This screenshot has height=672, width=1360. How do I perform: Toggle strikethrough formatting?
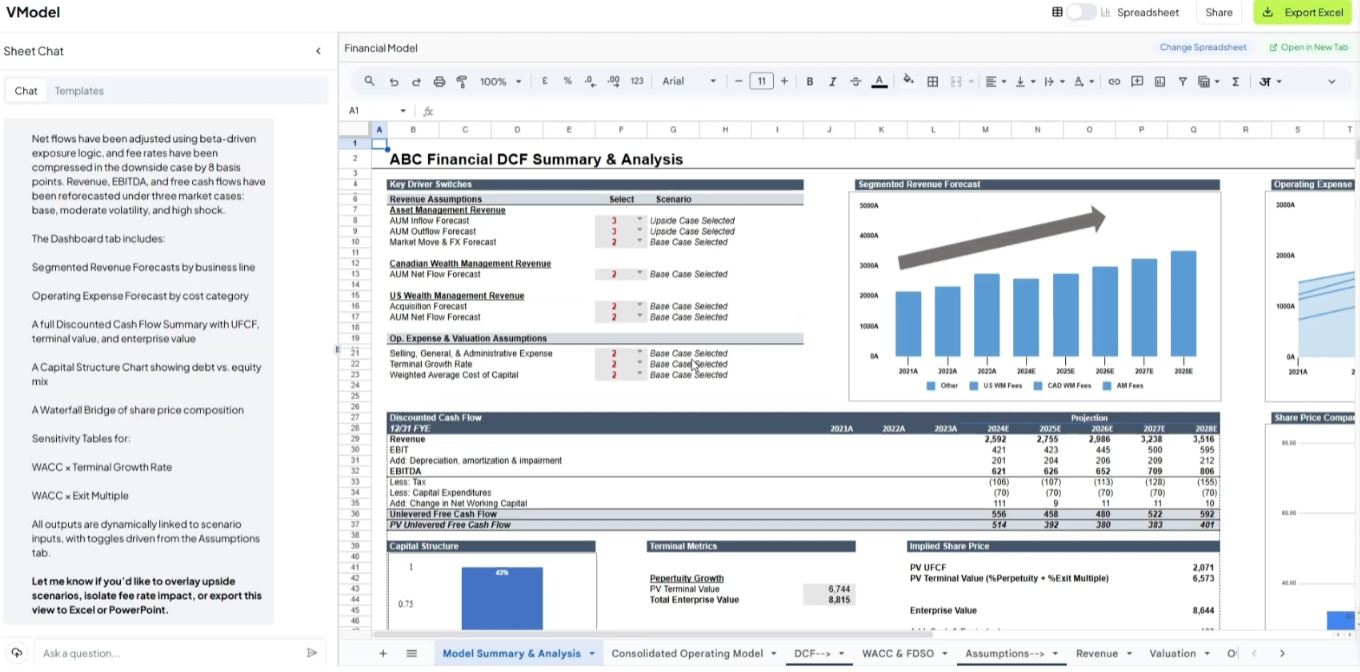855,82
